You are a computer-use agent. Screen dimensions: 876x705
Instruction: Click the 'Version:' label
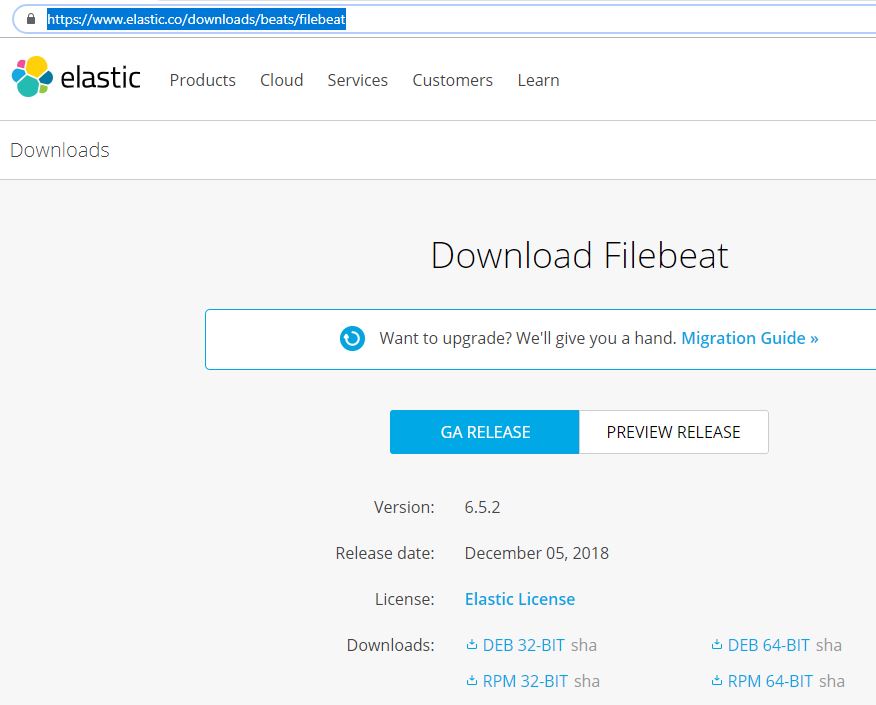[404, 507]
